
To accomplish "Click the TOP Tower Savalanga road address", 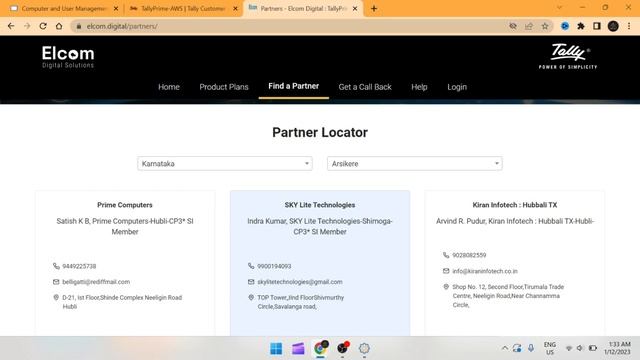I will click(301, 302).
